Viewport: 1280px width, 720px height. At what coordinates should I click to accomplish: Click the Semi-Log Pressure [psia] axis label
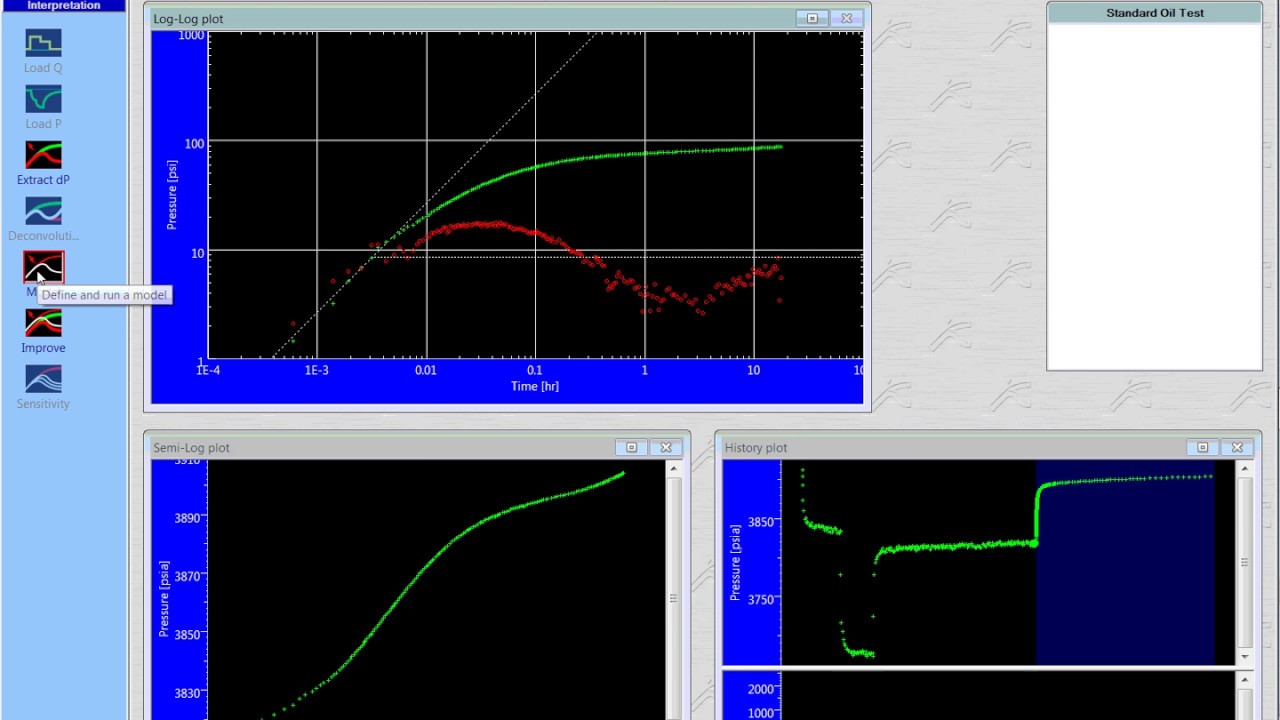pyautogui.click(x=165, y=599)
